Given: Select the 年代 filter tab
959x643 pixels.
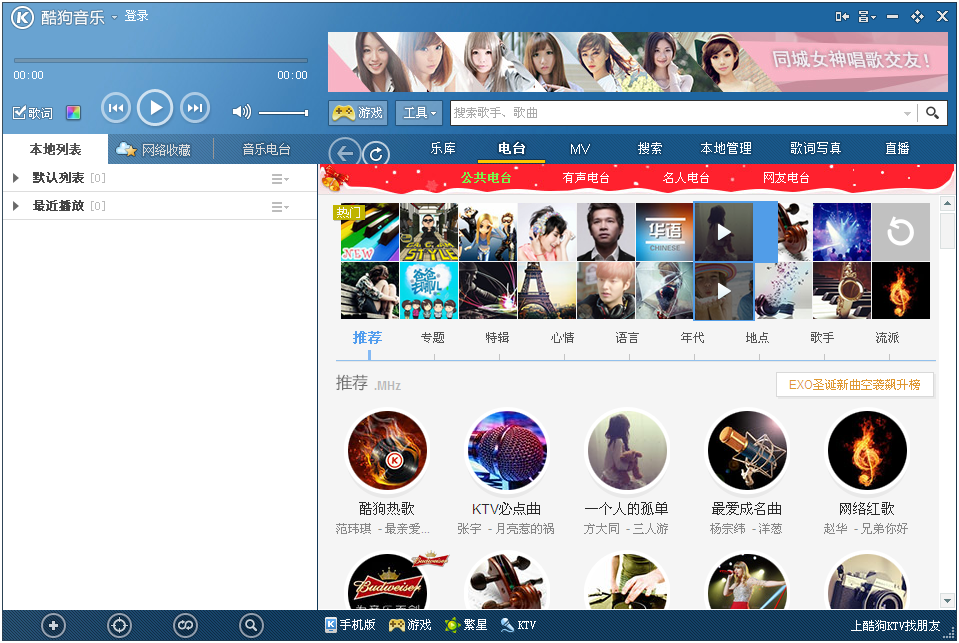Looking at the screenshot, I should [x=692, y=338].
